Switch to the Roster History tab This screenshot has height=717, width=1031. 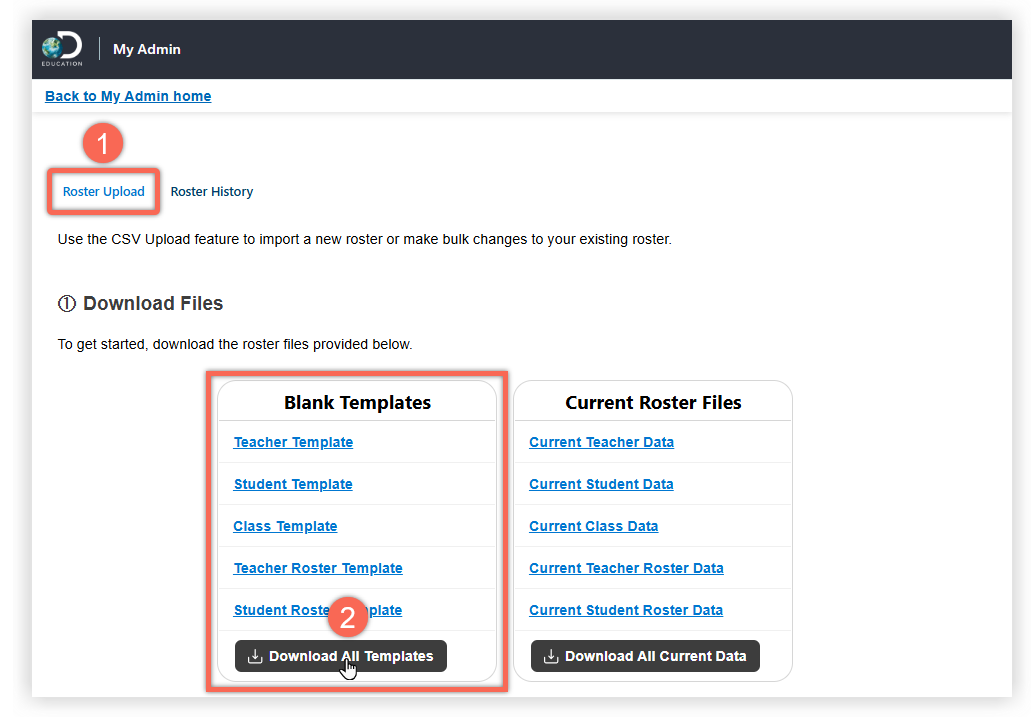tap(211, 191)
